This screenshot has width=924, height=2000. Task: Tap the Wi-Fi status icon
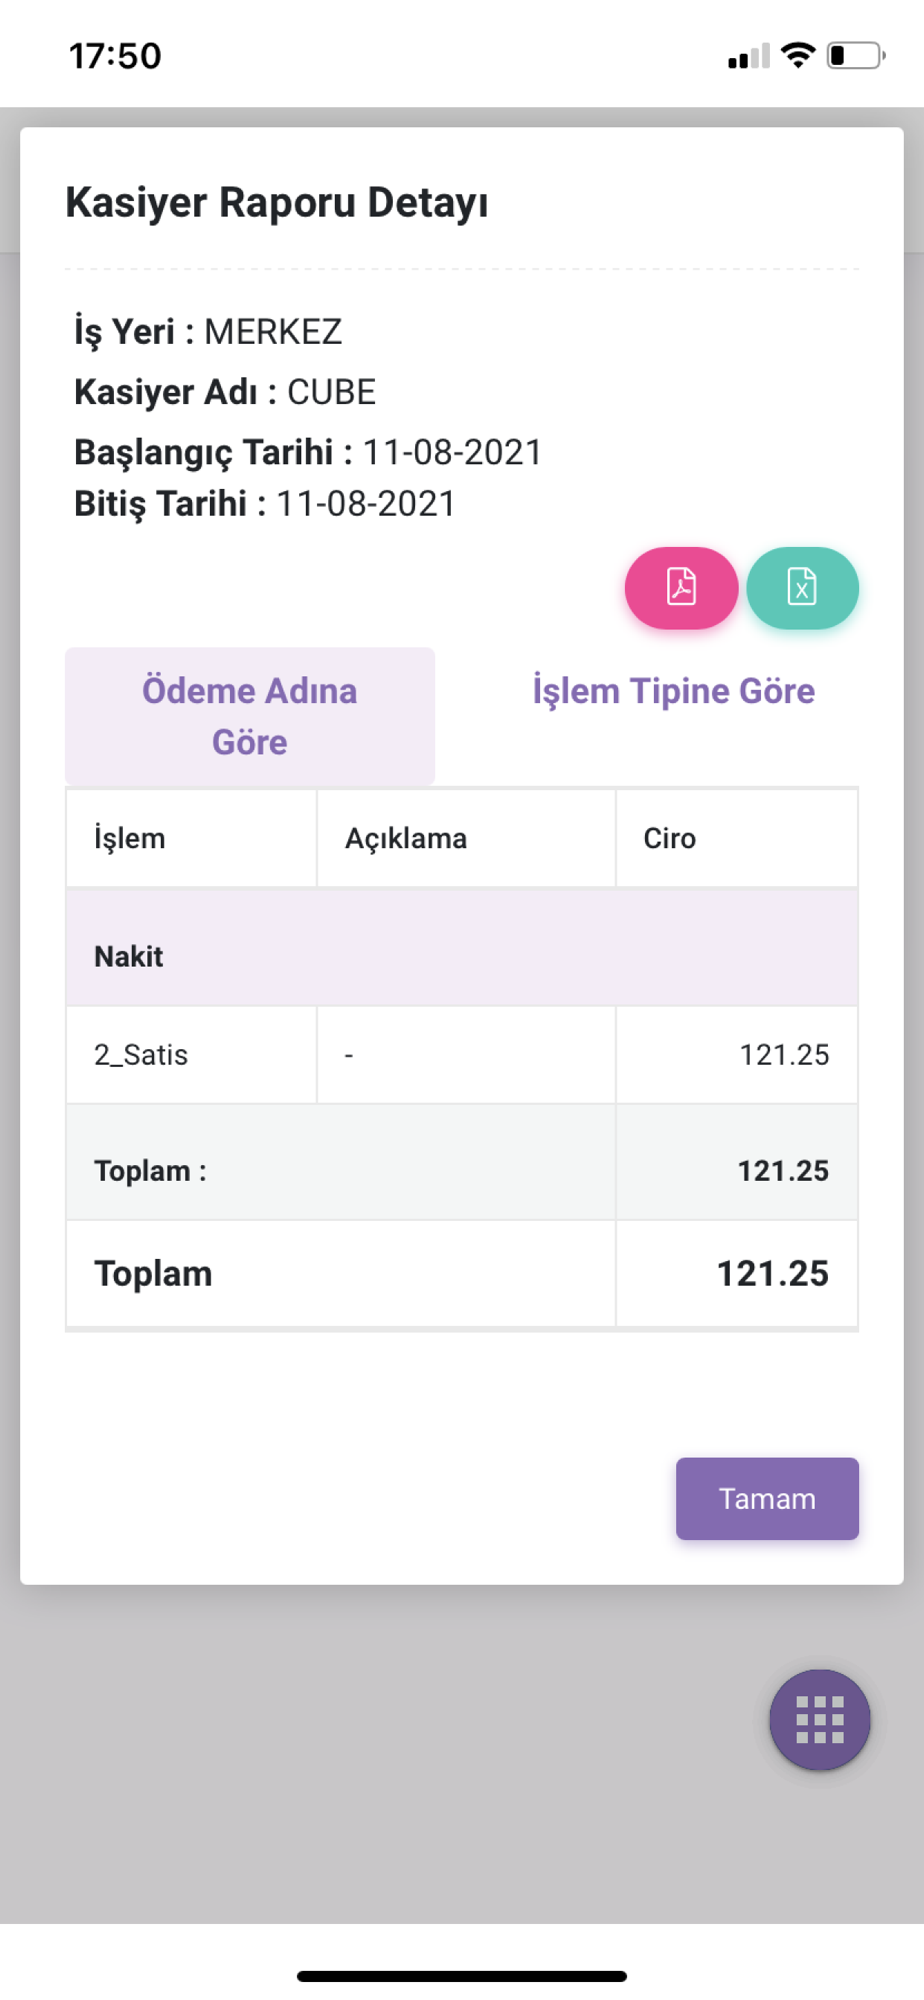click(798, 55)
